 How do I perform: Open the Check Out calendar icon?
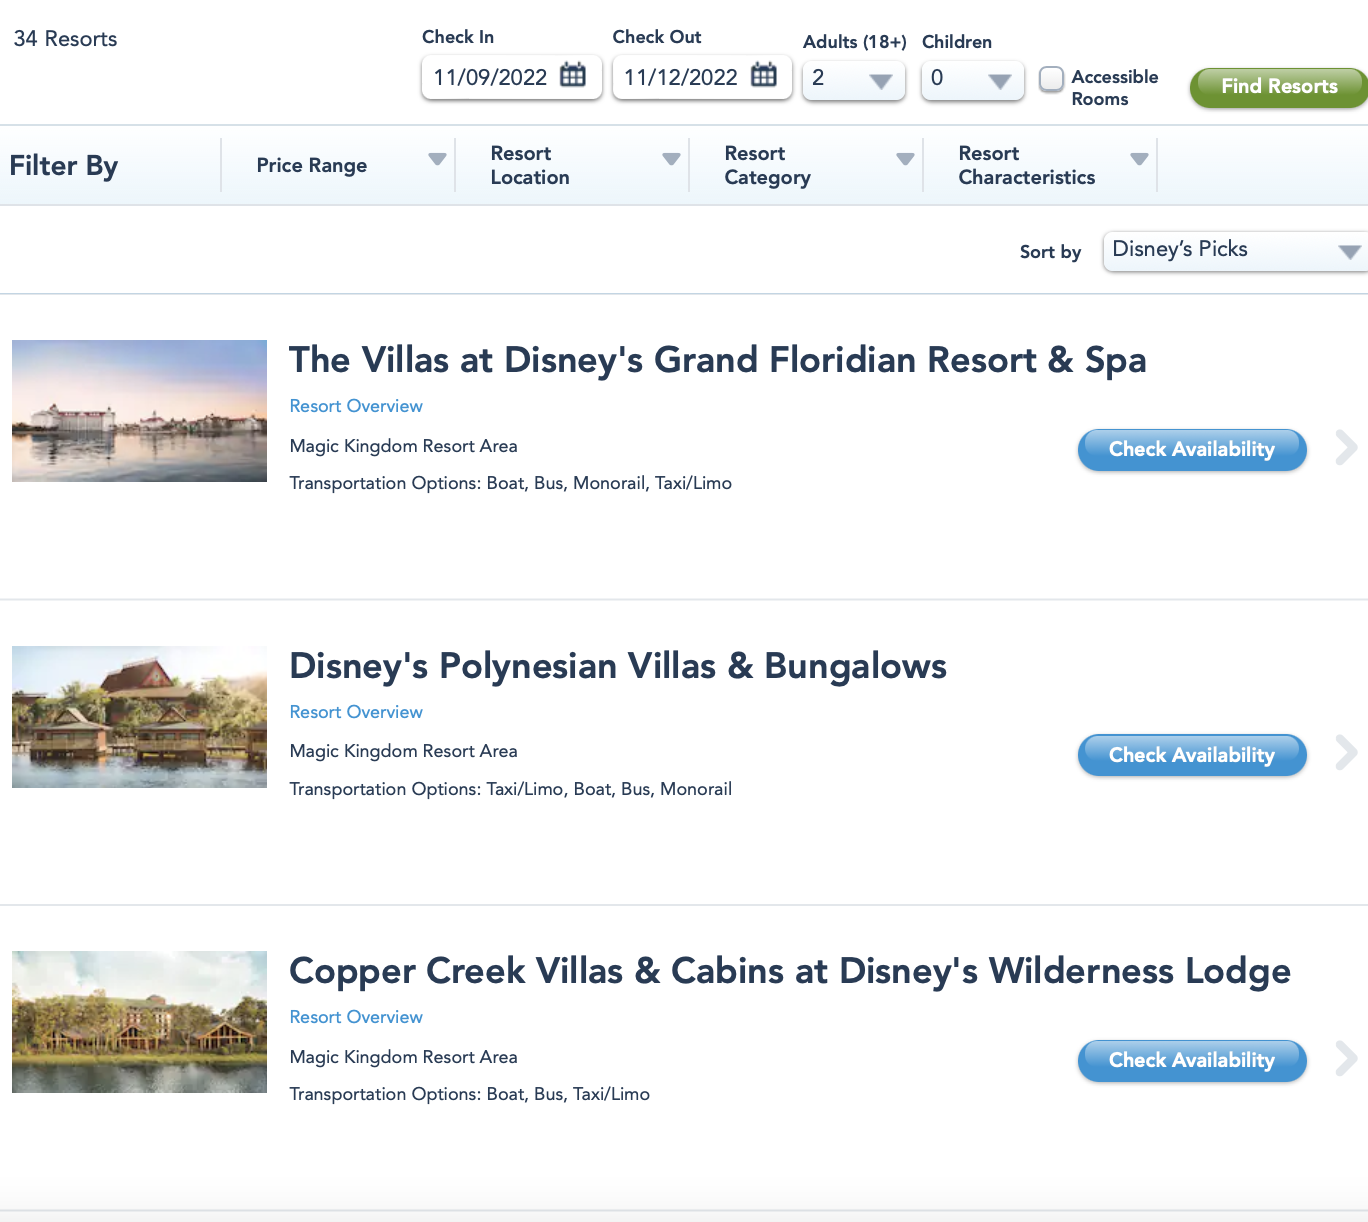coord(763,75)
